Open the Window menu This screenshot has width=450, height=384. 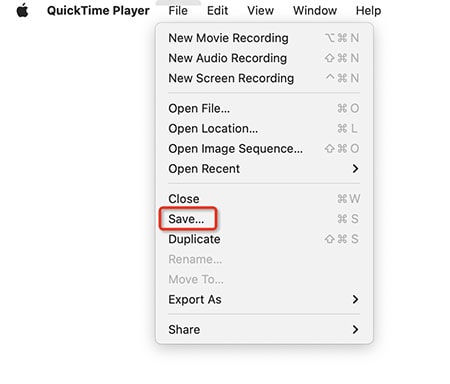pos(315,11)
